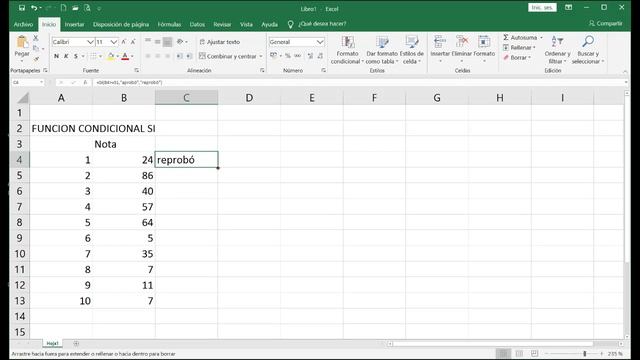Open a file using the folder icon
The height and width of the screenshot is (360, 640).
(75, 8)
